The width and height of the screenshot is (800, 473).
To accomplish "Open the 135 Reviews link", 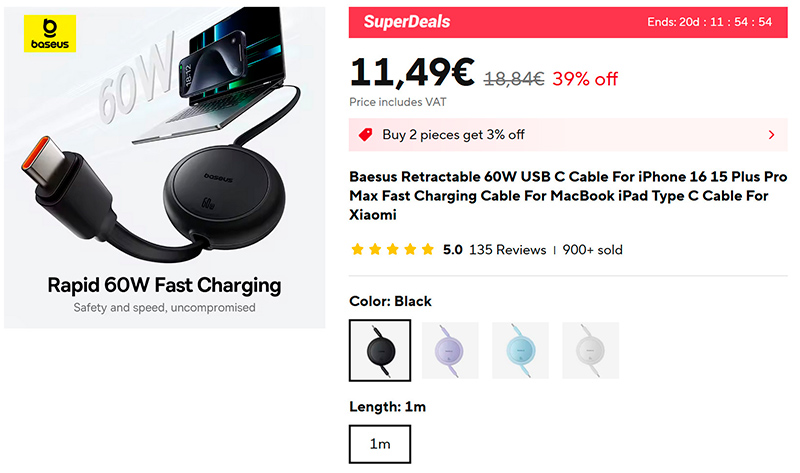I will pos(507,249).
